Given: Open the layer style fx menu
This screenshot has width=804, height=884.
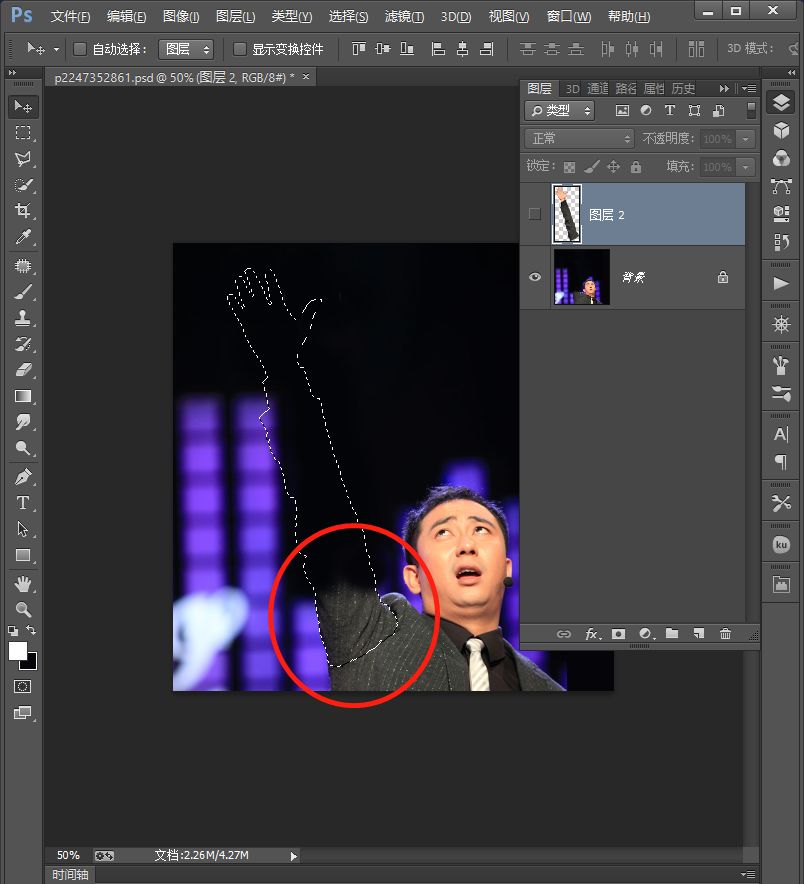Looking at the screenshot, I should [593, 634].
